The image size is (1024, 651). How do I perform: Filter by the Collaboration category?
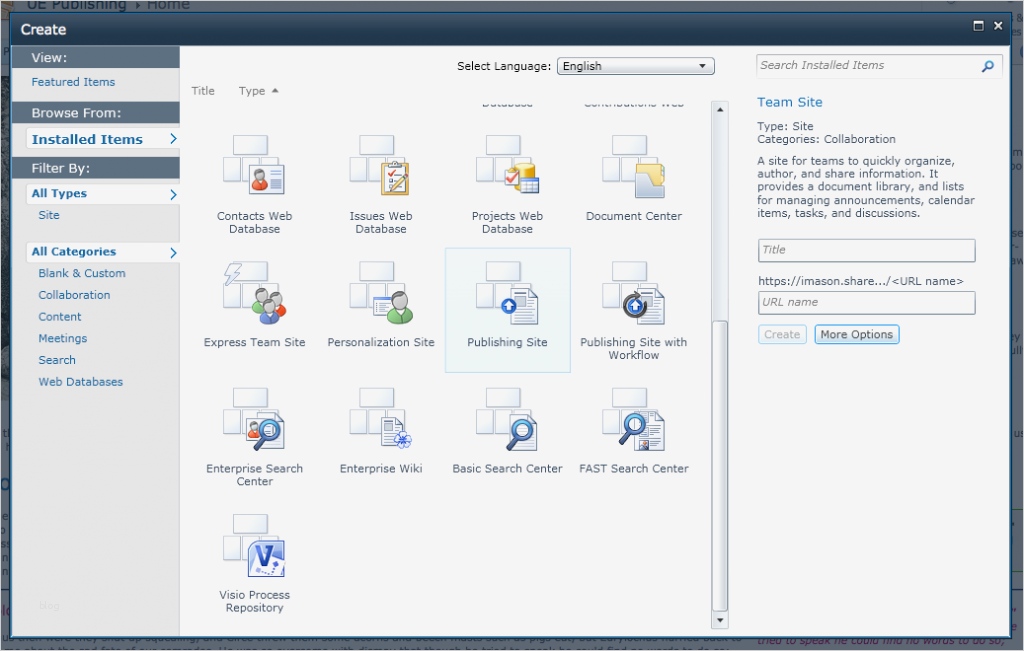coord(74,295)
